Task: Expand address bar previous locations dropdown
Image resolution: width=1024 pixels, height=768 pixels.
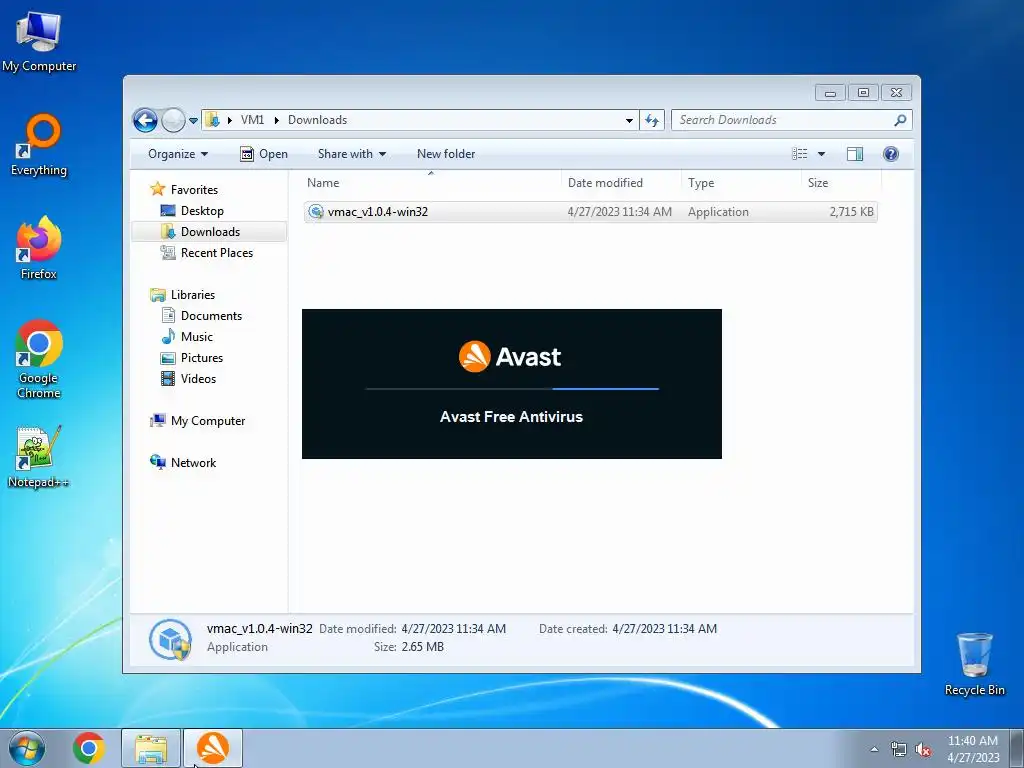Action: (629, 120)
